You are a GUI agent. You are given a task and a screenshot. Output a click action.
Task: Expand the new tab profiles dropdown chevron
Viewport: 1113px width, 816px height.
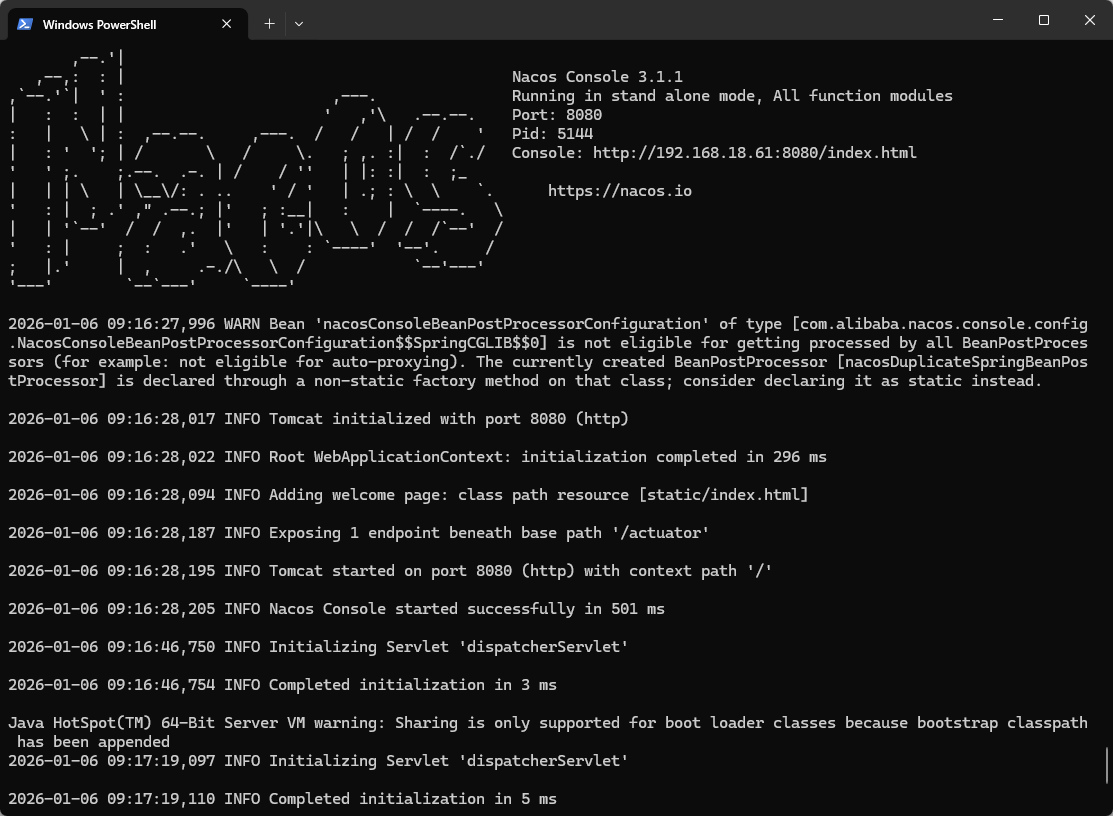pos(299,24)
